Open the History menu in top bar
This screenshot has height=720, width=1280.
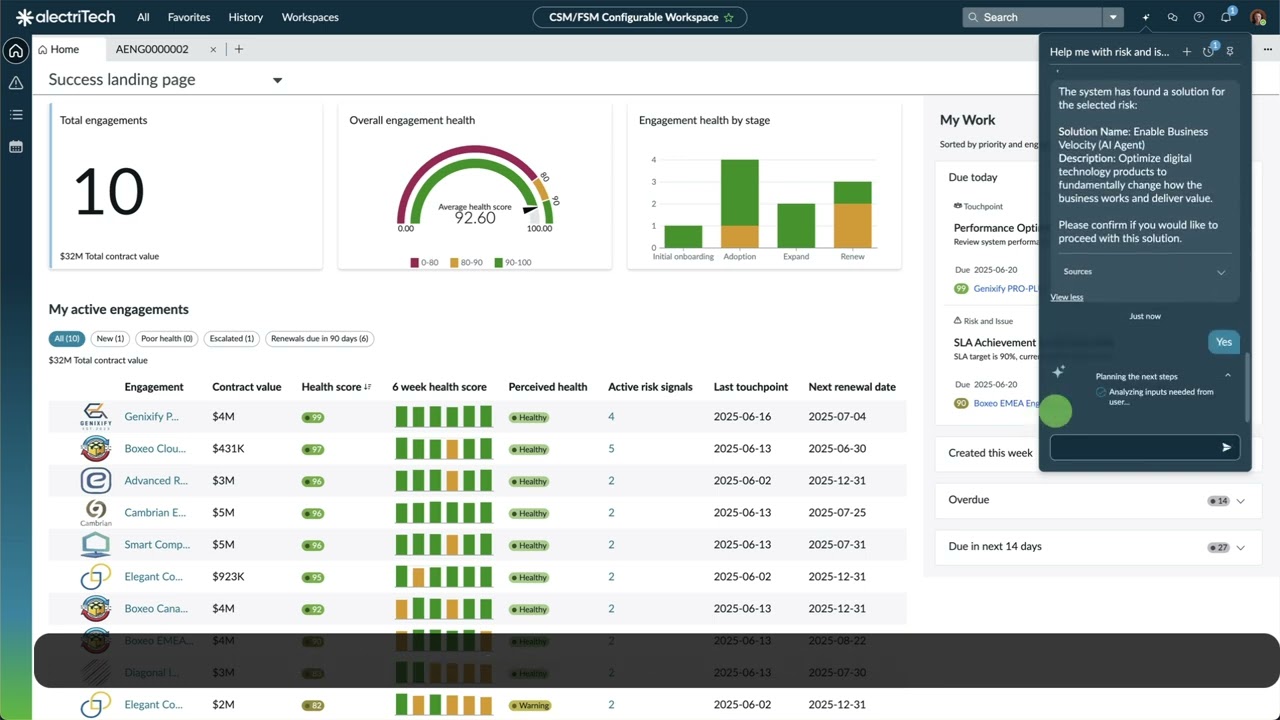coord(245,17)
